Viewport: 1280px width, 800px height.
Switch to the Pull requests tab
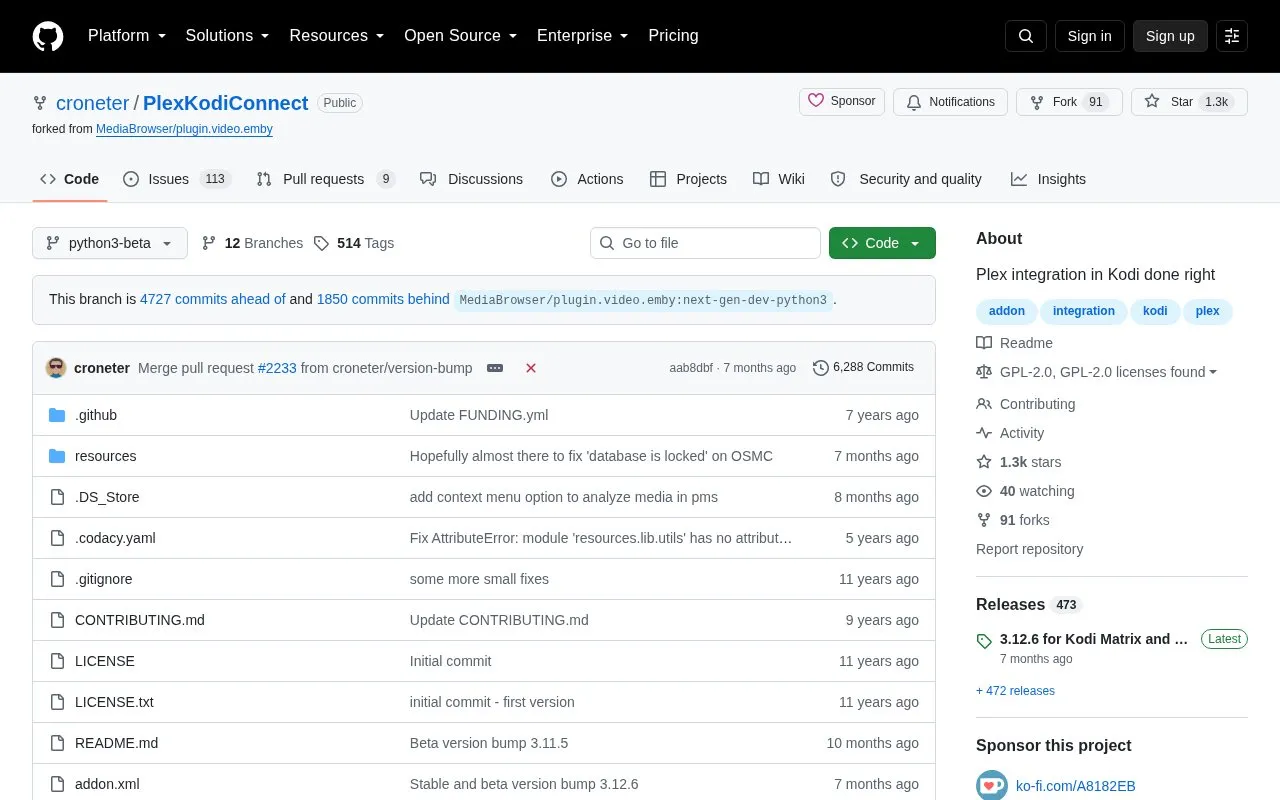pyautogui.click(x=326, y=179)
